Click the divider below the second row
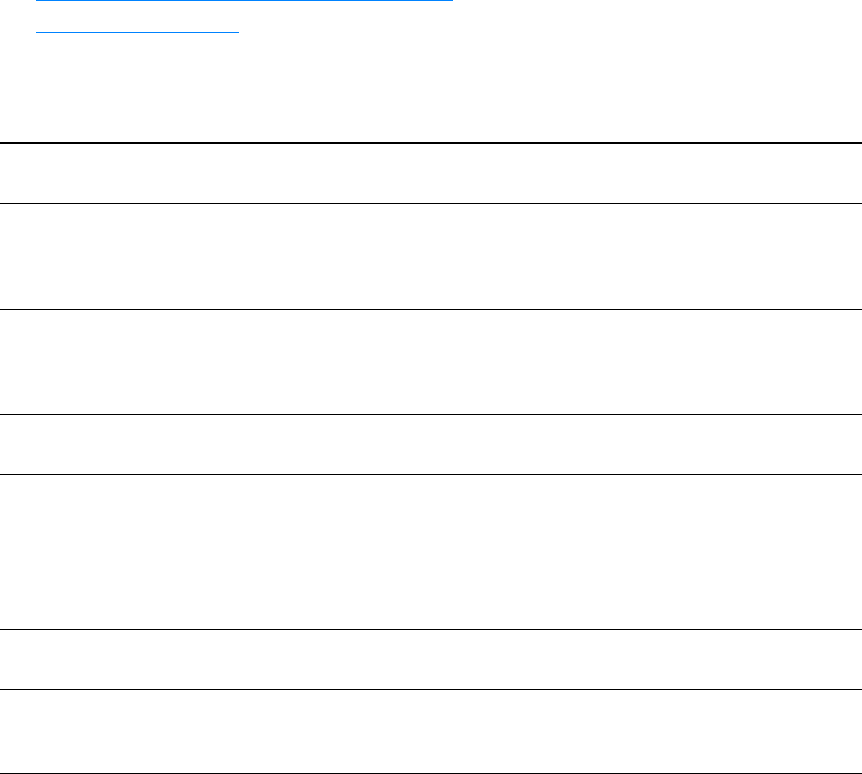862x774 pixels. tap(430, 309)
